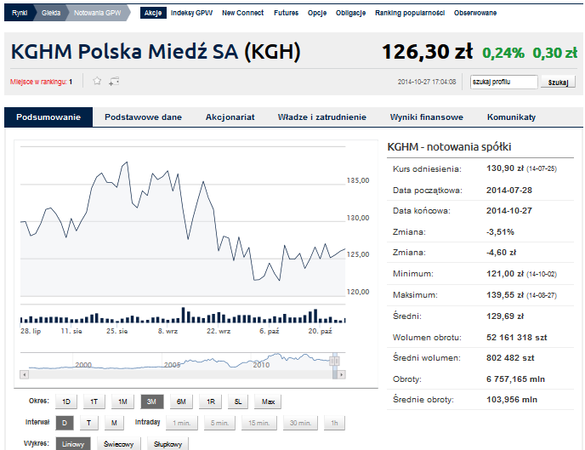This screenshot has height=450, width=585.
Task: Click the 2005 label in chart navigator
Action: coord(172,365)
